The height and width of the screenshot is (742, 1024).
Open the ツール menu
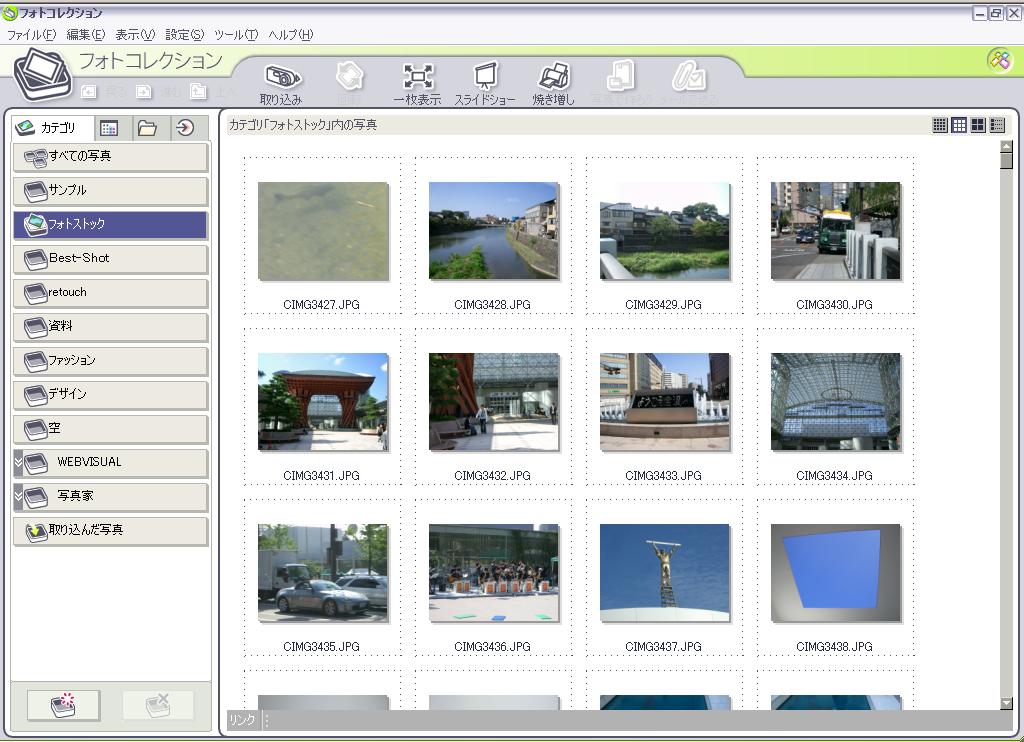[x=236, y=35]
